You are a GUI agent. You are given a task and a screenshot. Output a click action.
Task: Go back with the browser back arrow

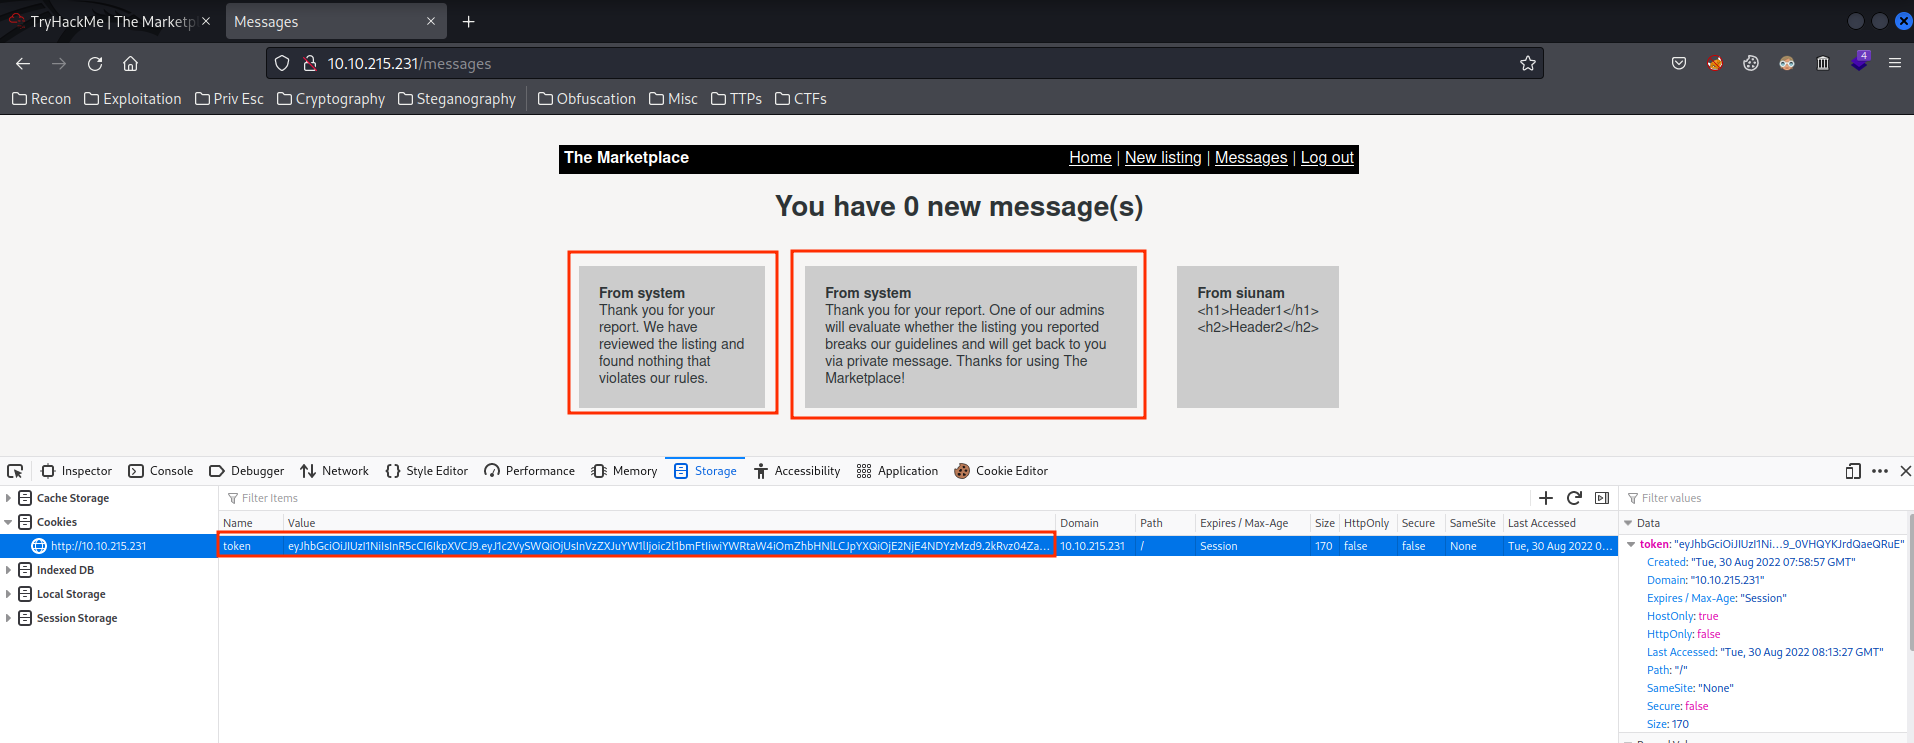point(23,63)
